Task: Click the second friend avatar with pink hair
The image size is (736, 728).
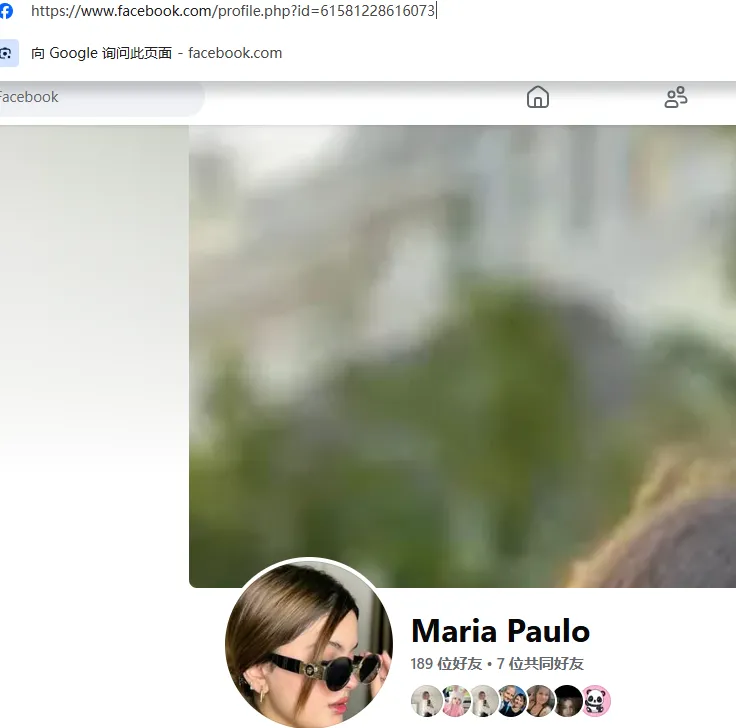Action: 455,701
